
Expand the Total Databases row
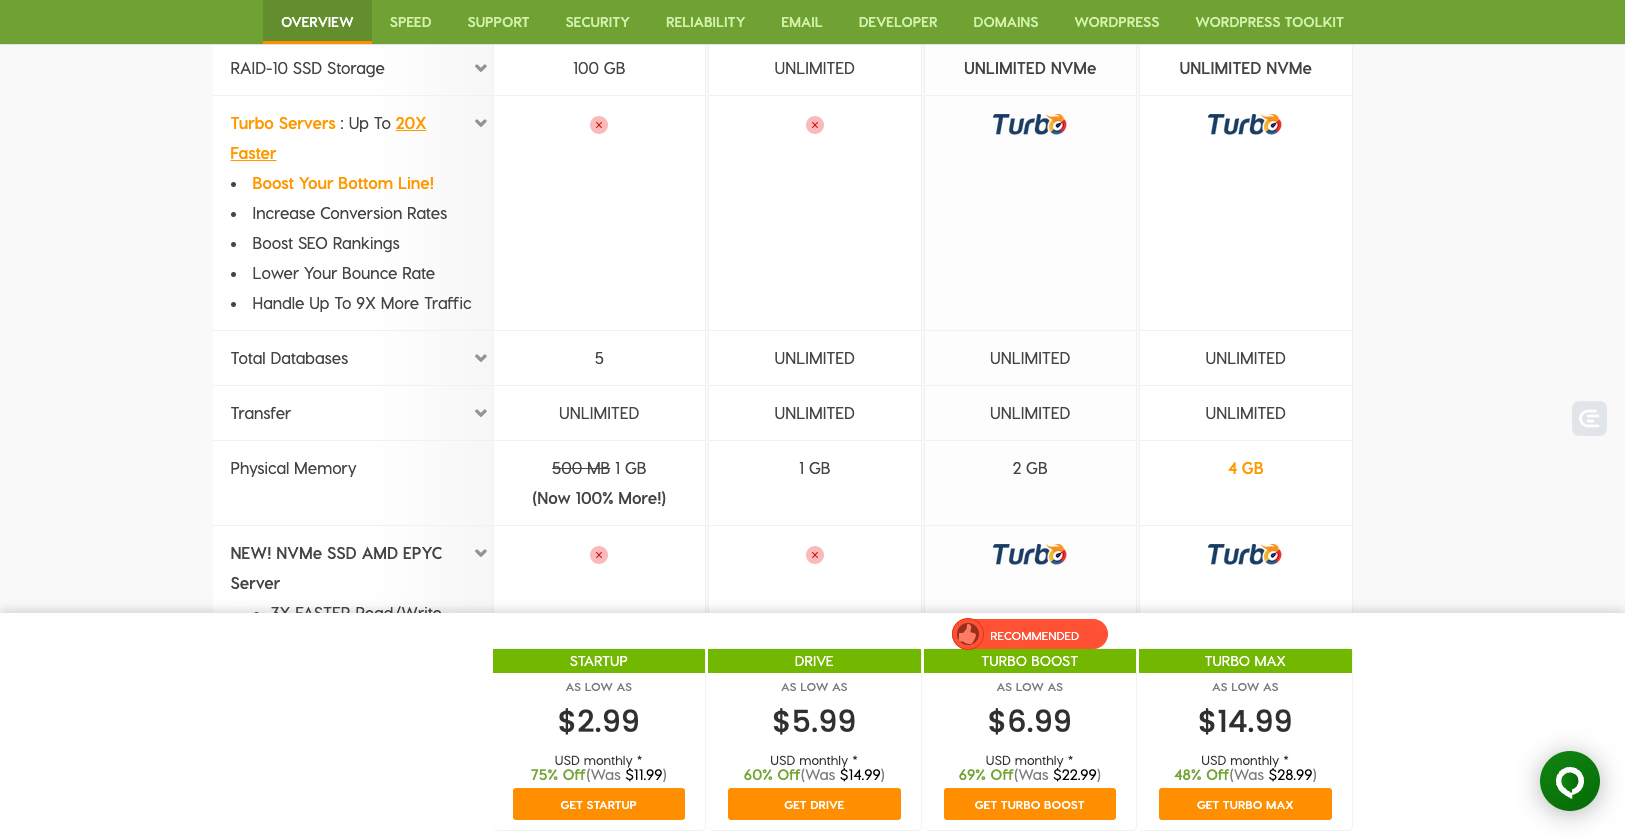click(481, 358)
